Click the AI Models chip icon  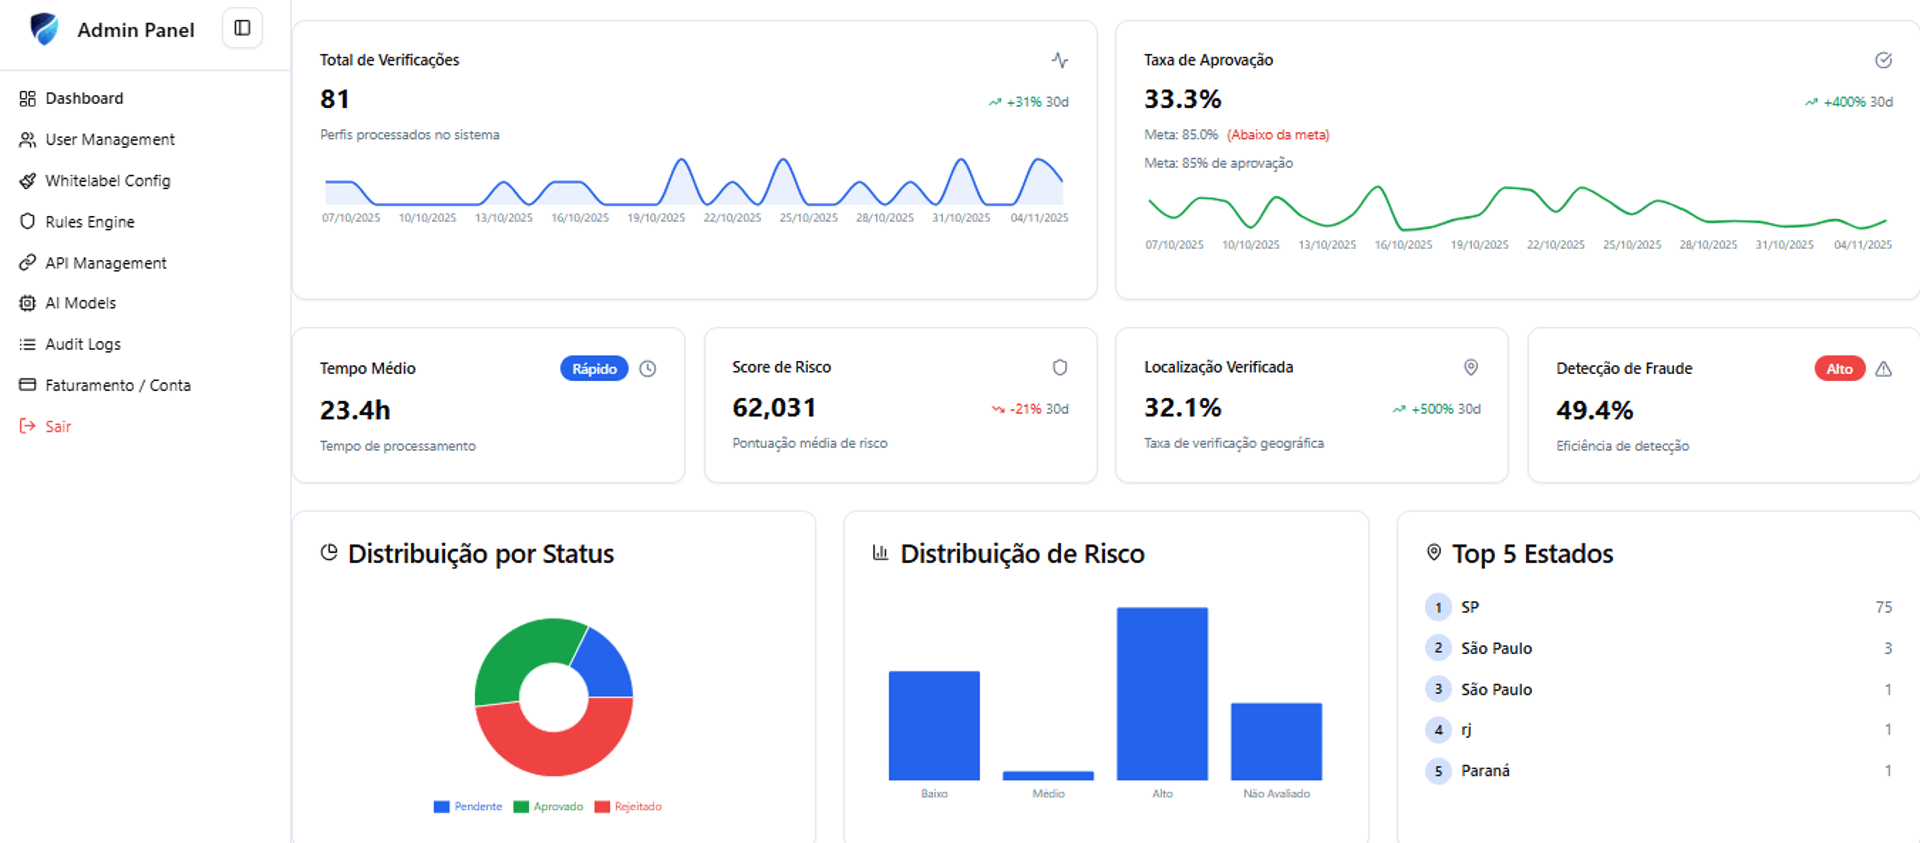(27, 303)
